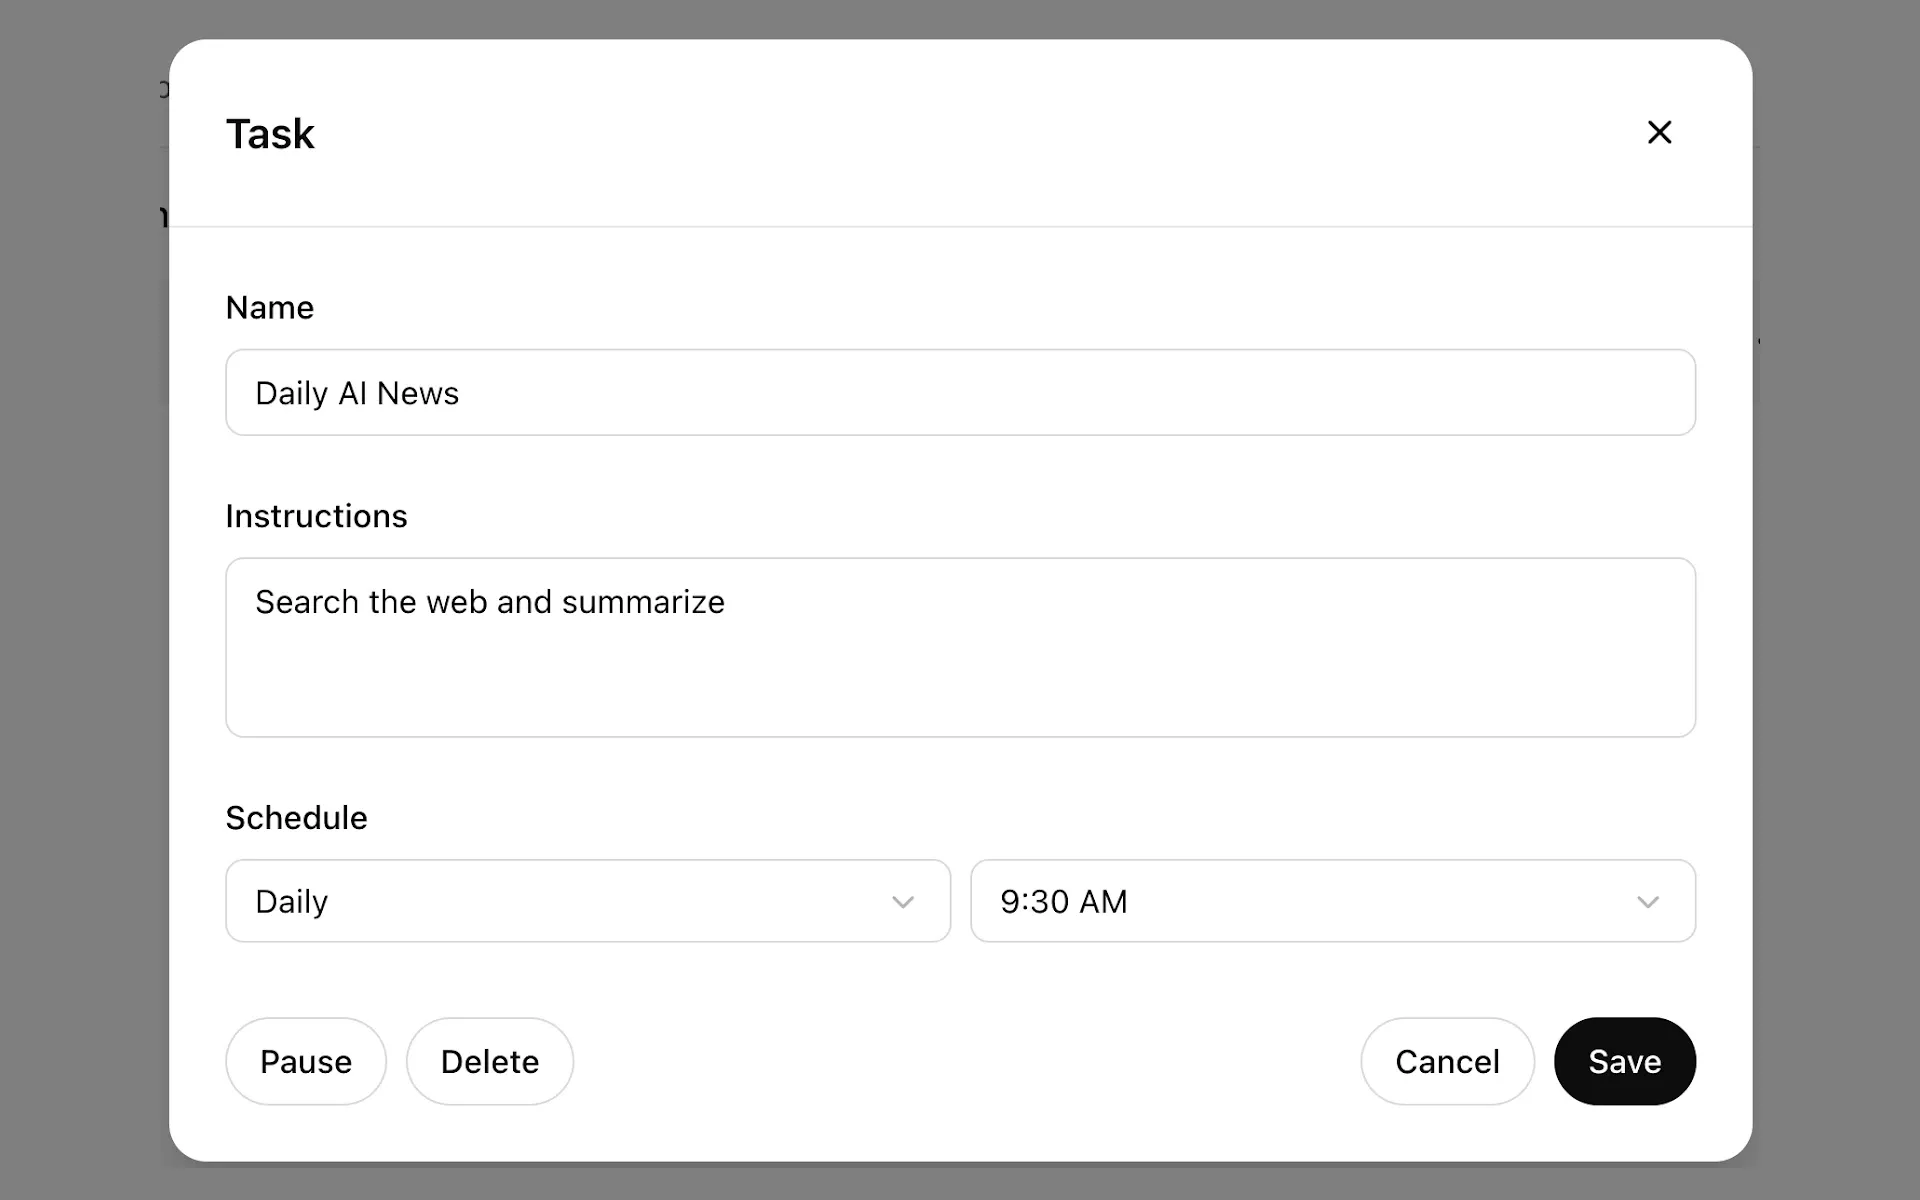The width and height of the screenshot is (1920, 1200).
Task: Delete the Daily AI News task
Action: 489,1061
